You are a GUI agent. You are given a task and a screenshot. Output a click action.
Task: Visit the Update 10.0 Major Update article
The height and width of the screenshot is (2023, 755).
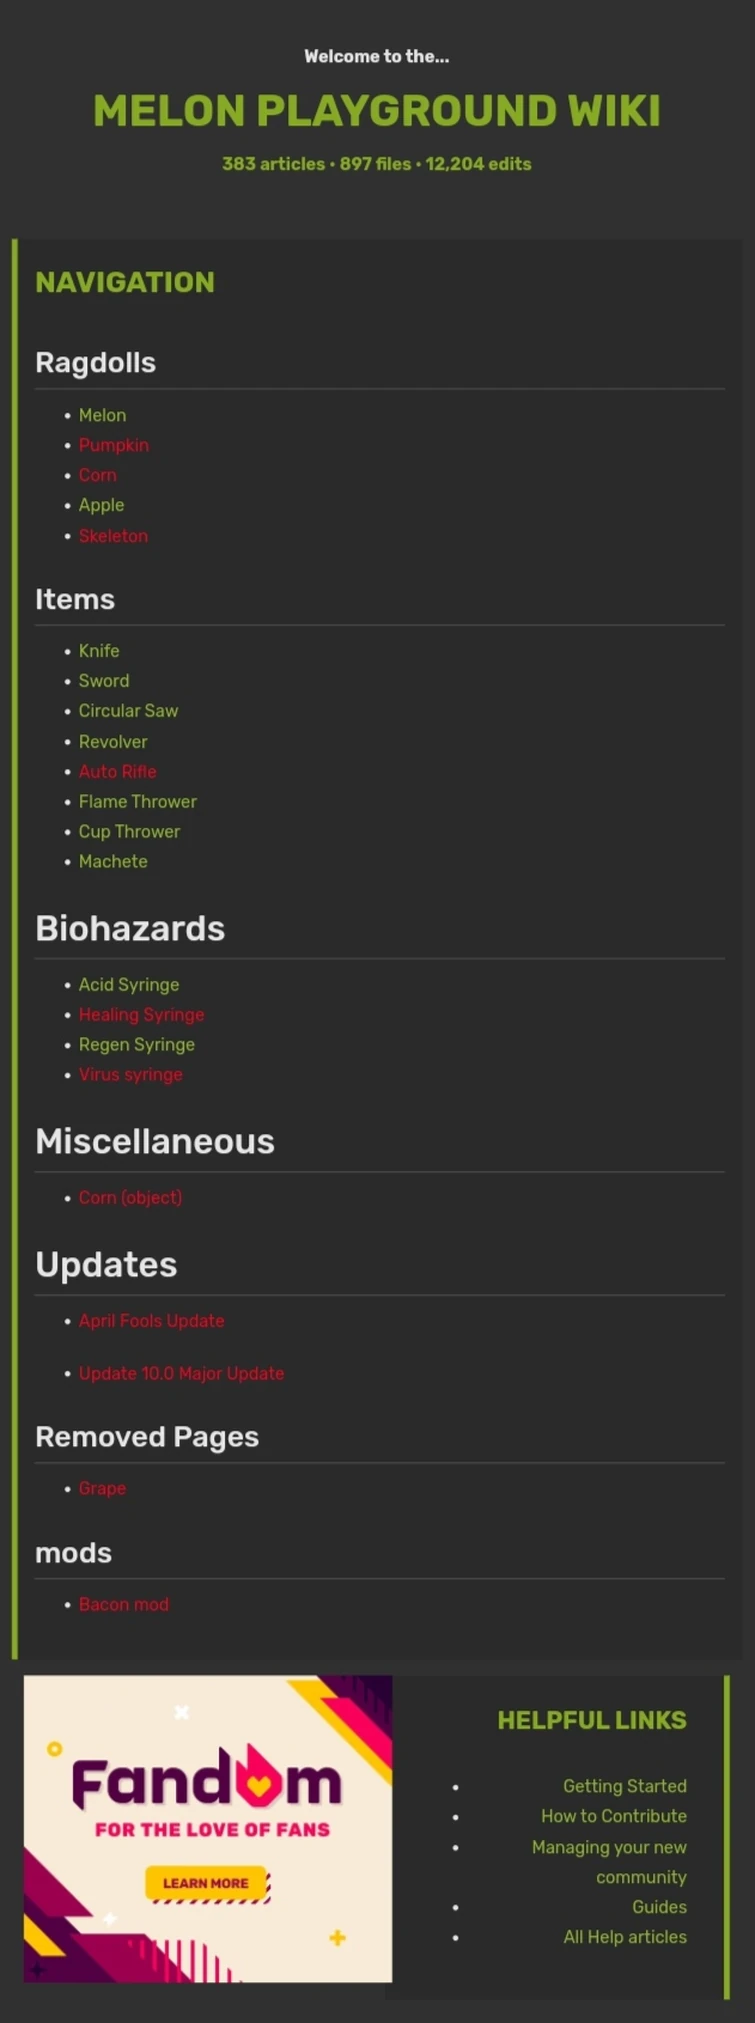tap(181, 1373)
